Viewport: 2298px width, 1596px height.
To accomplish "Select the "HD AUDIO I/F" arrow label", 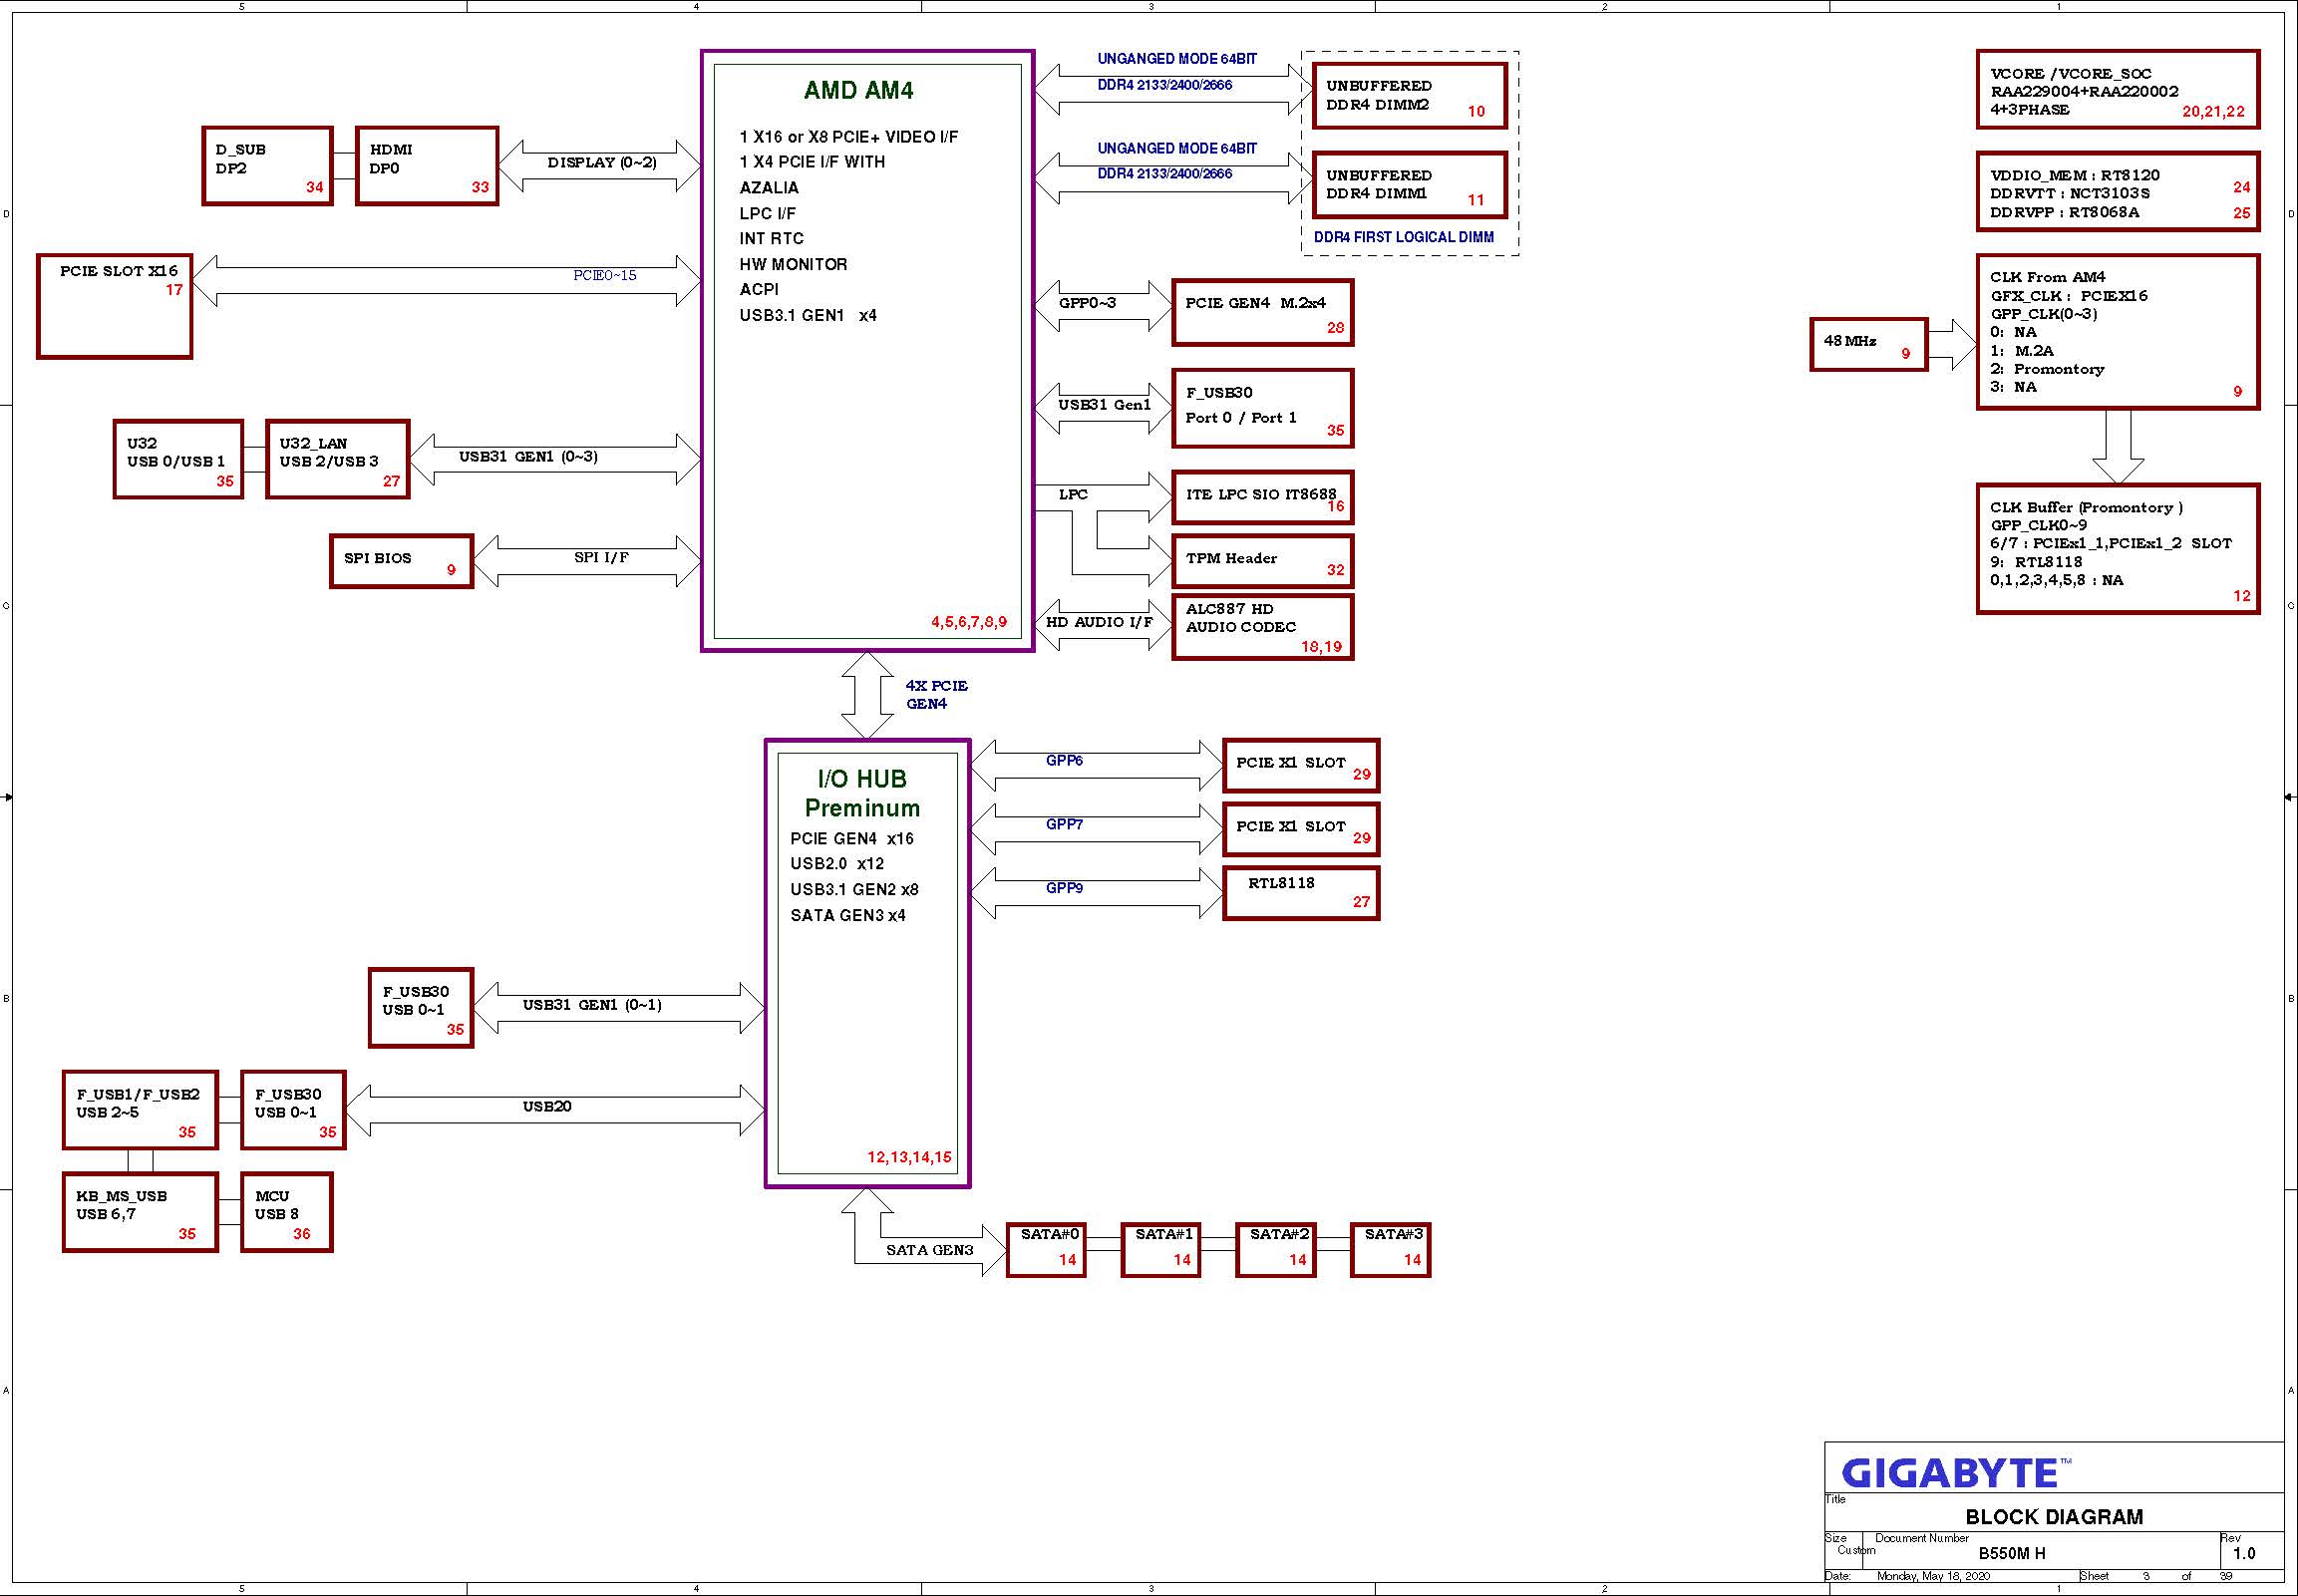I will (x=1099, y=622).
